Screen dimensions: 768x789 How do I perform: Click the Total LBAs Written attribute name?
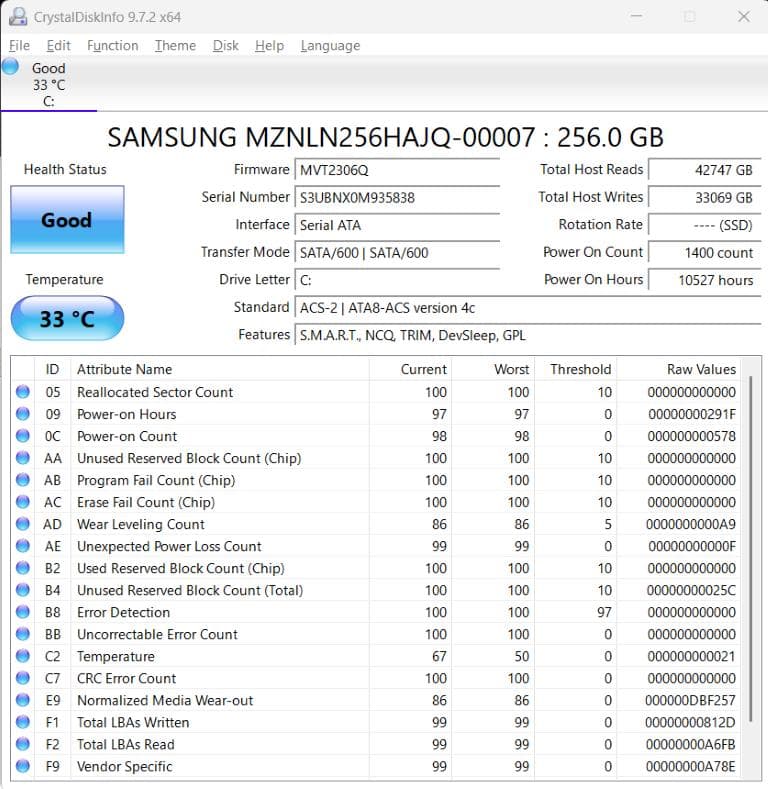(x=133, y=723)
